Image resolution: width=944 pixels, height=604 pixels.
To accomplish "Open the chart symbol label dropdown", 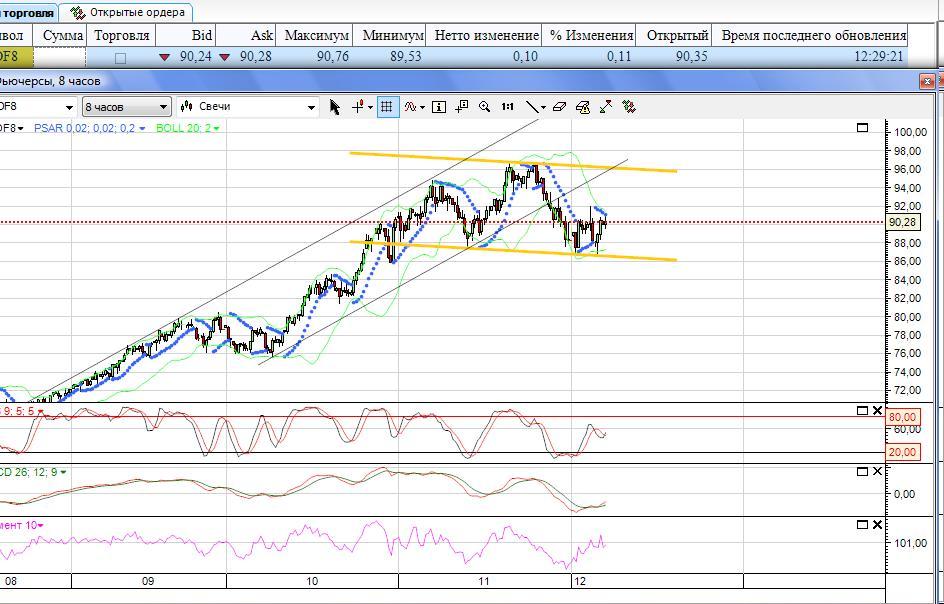I will point(20,128).
